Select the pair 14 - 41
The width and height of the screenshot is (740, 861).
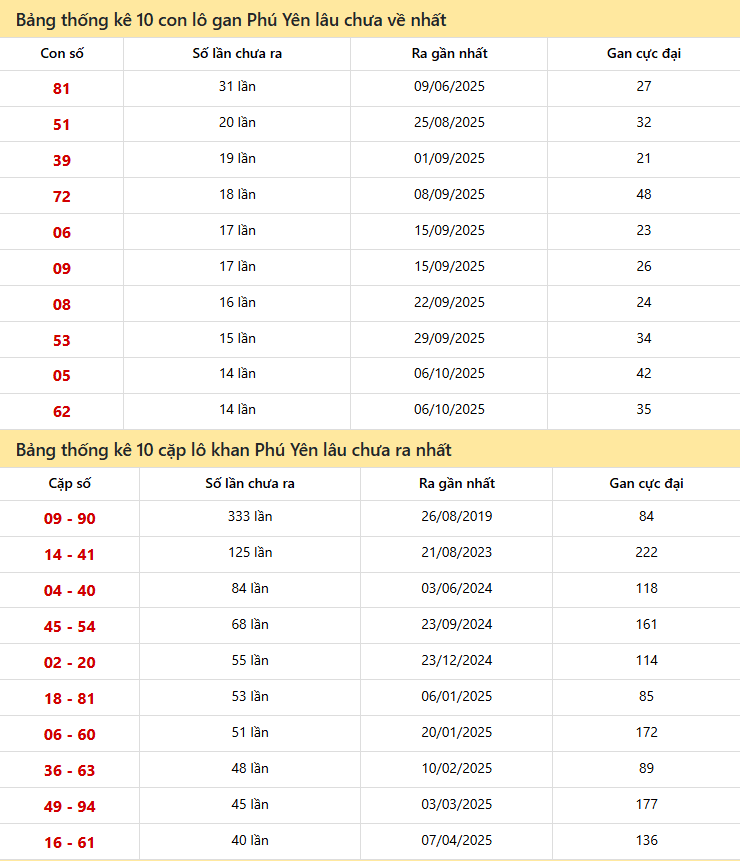(x=70, y=555)
